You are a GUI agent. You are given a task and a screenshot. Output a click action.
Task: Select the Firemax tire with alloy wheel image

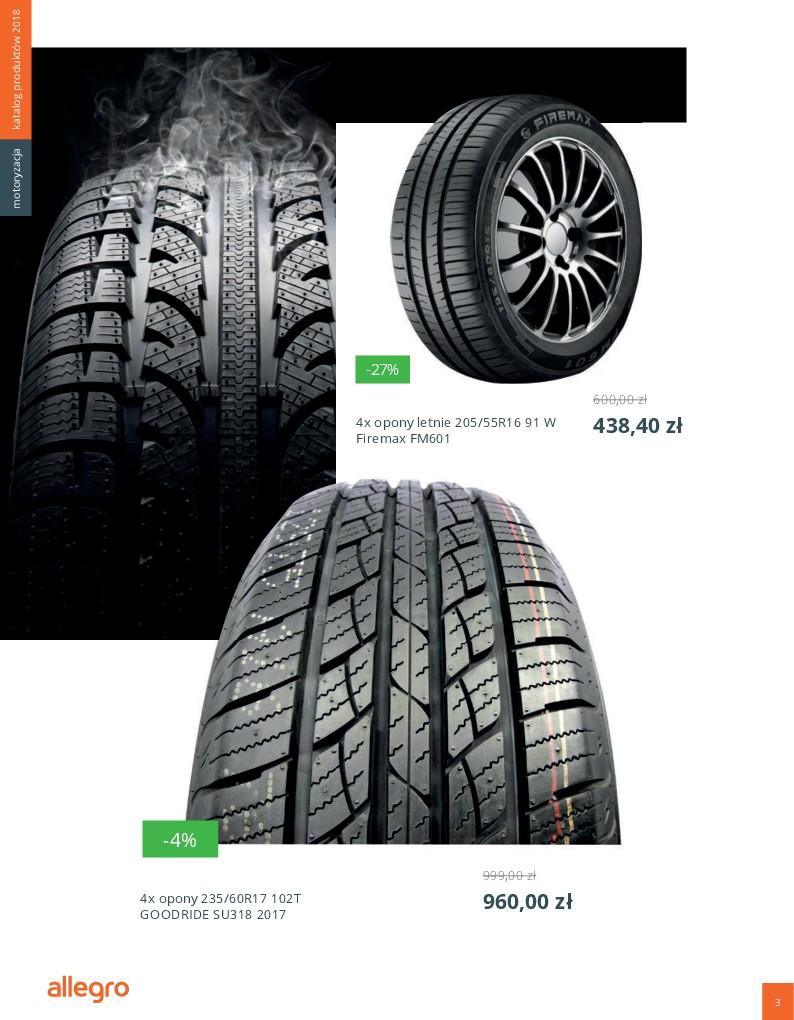click(516, 240)
